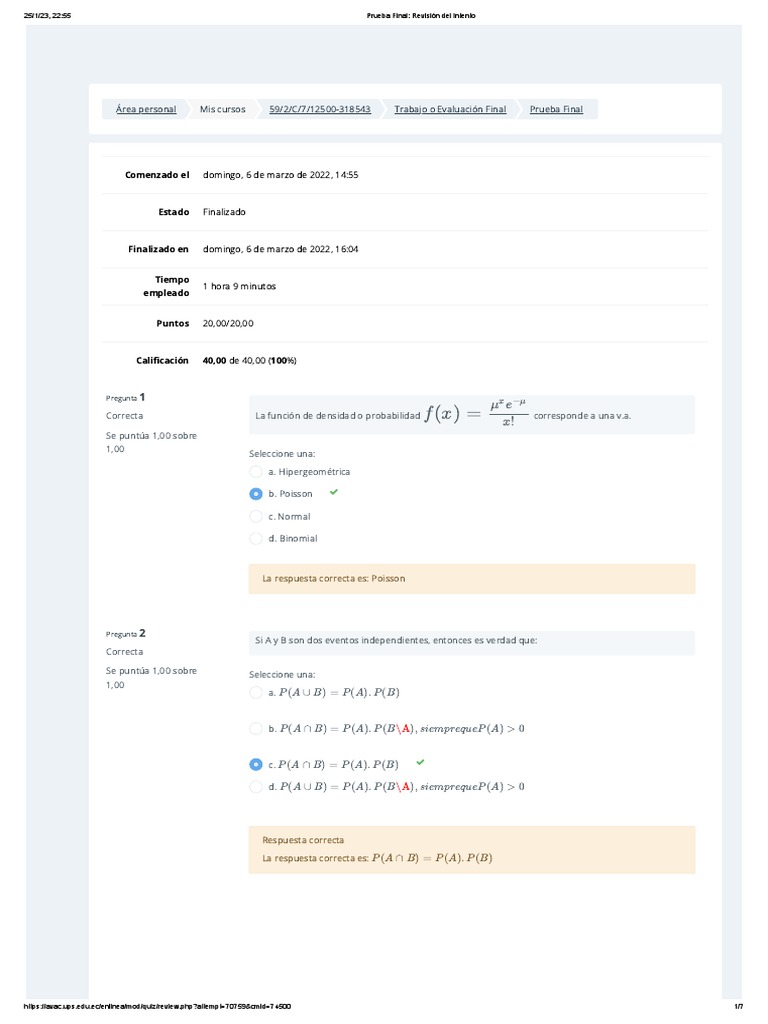Click green checkmark beside Poisson answer
Screen dimensions: 768x1024
[334, 493]
